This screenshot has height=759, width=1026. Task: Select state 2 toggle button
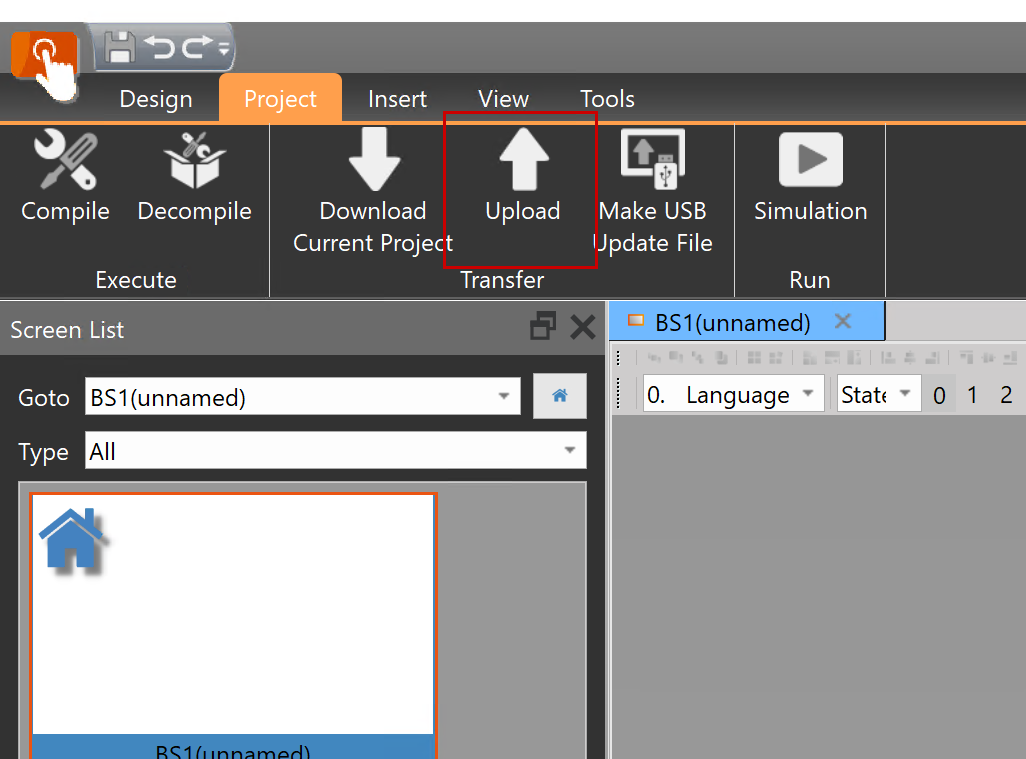coord(1006,395)
